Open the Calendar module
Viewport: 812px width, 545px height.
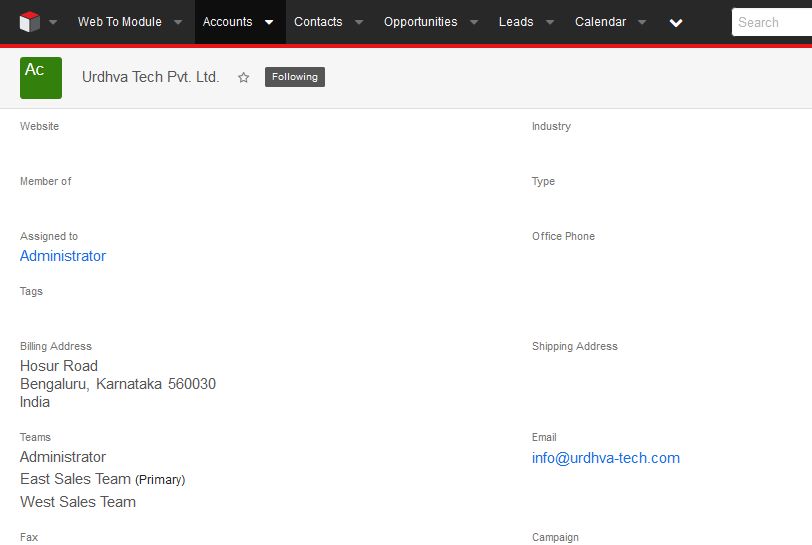click(600, 22)
